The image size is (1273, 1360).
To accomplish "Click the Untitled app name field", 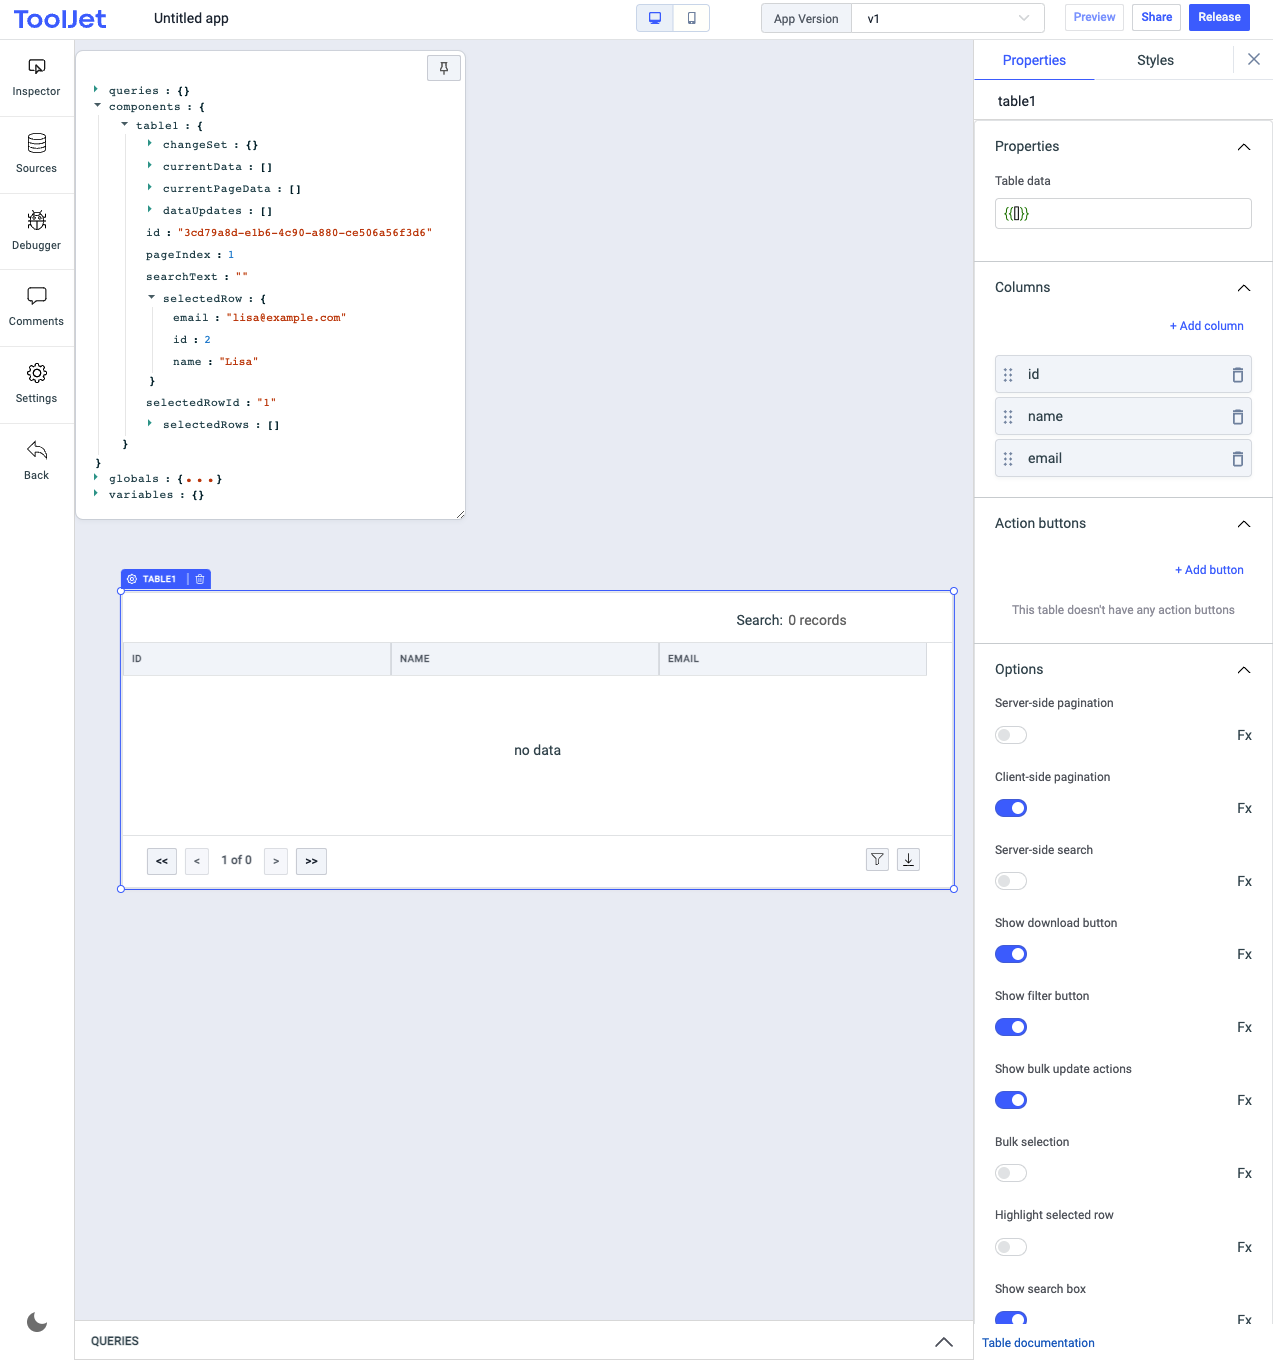I will coord(191,18).
